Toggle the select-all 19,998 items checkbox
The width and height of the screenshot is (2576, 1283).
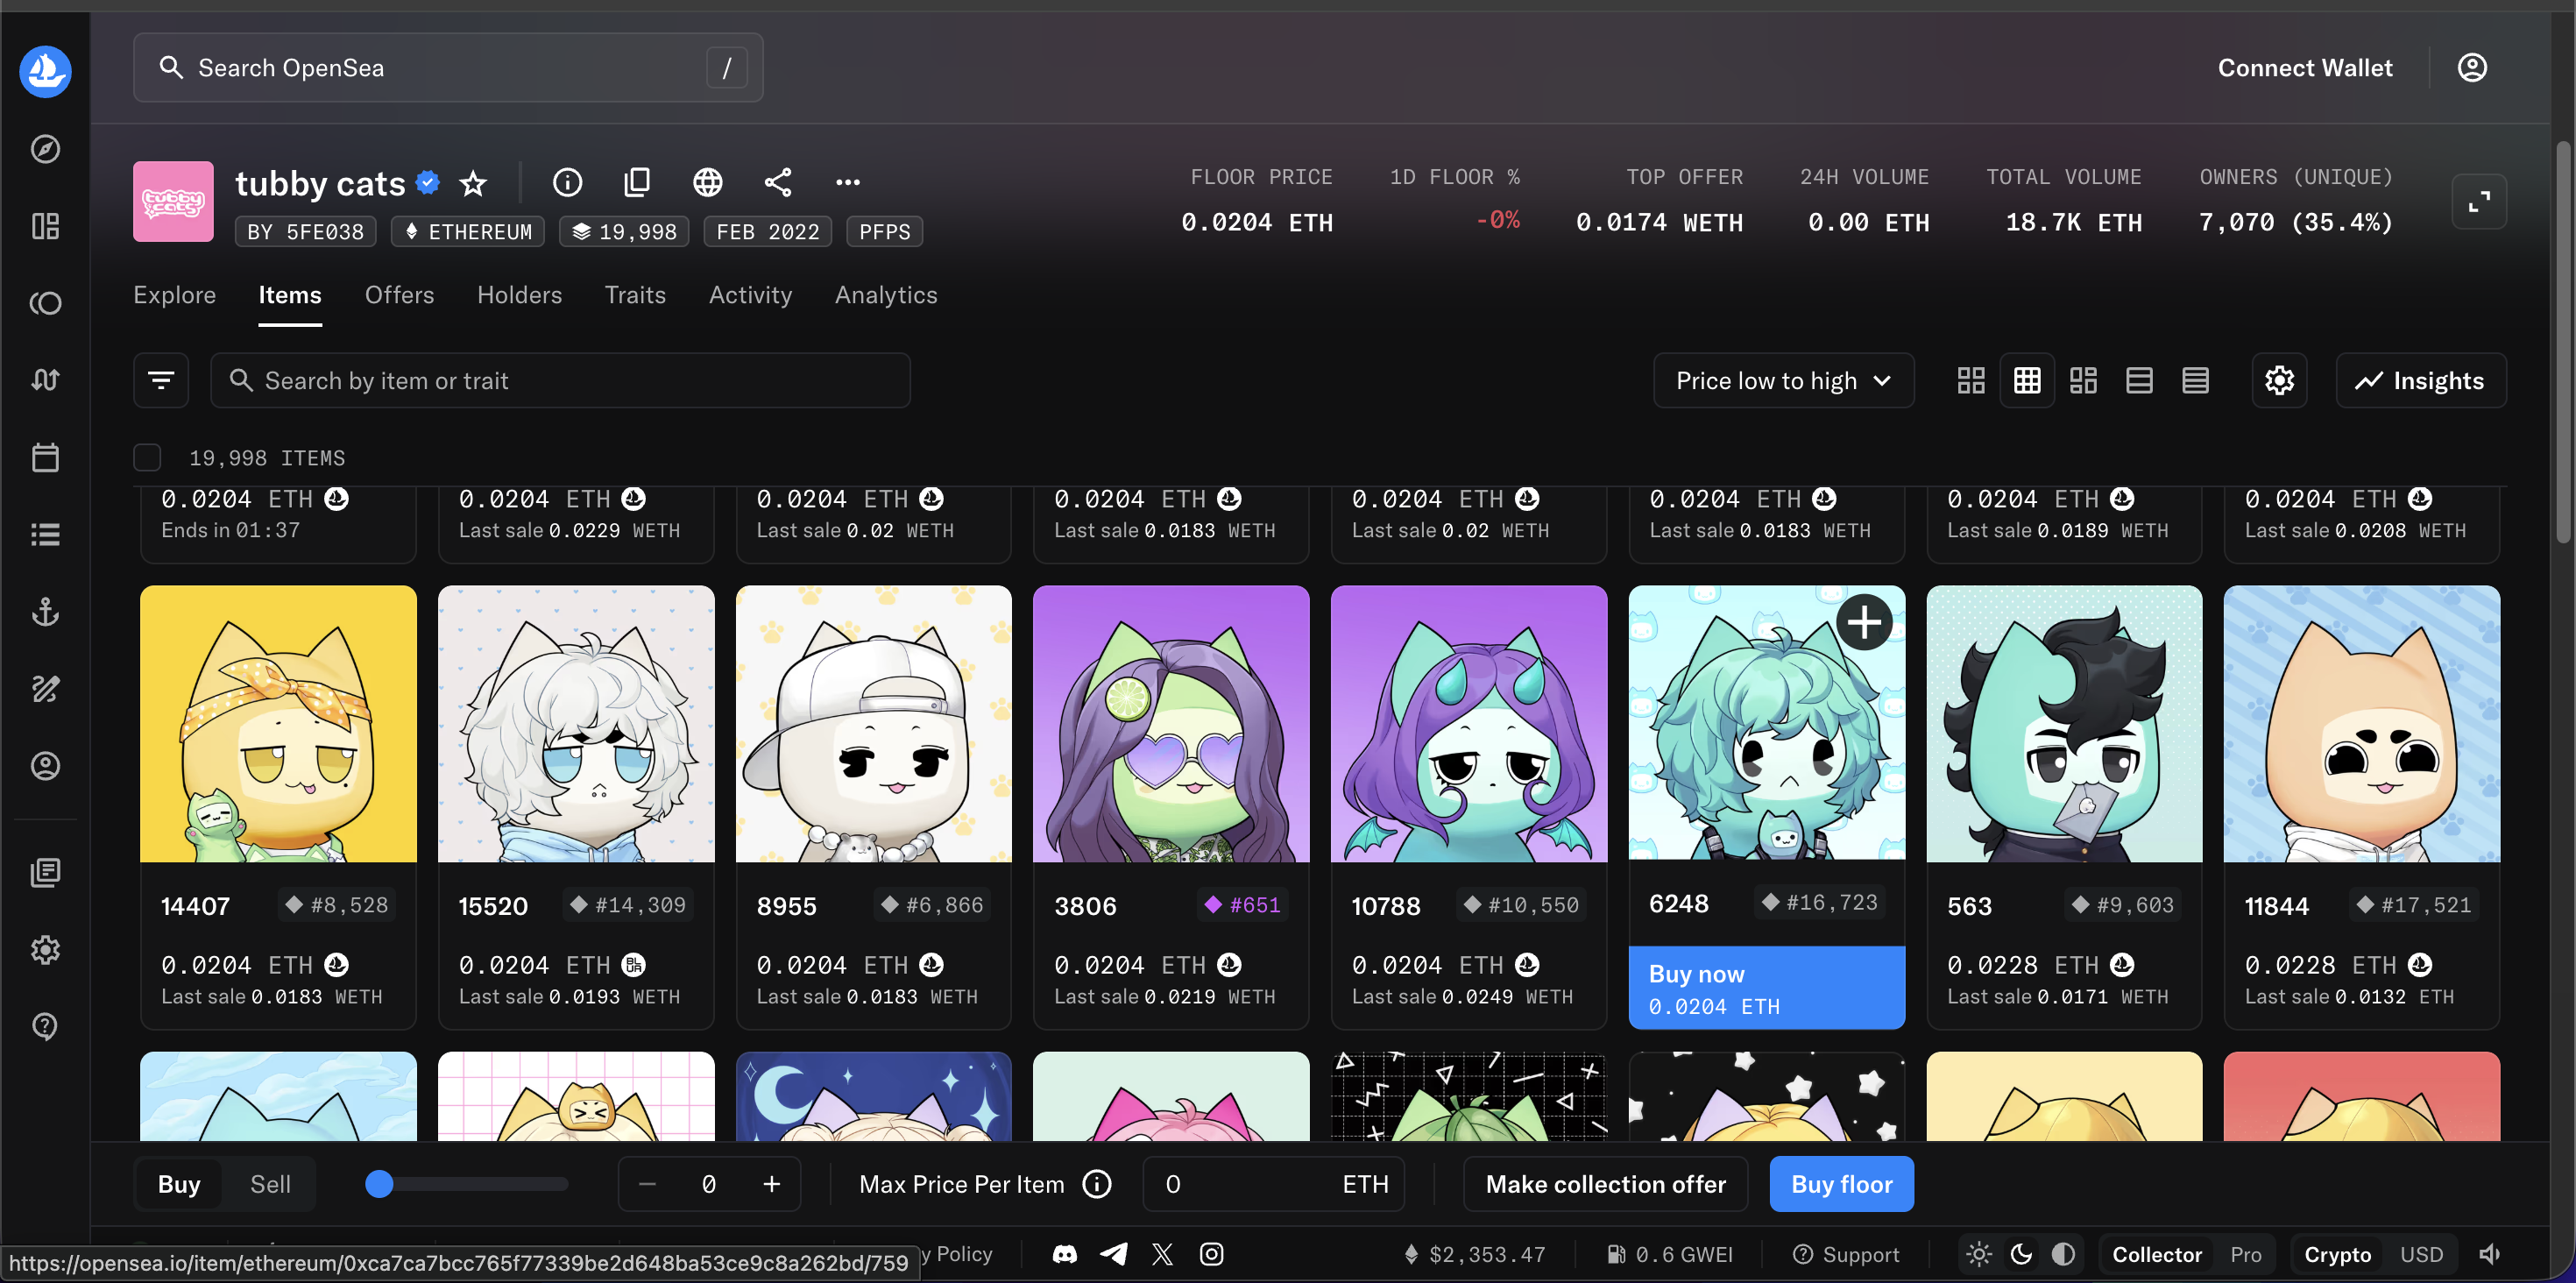pyautogui.click(x=147, y=457)
